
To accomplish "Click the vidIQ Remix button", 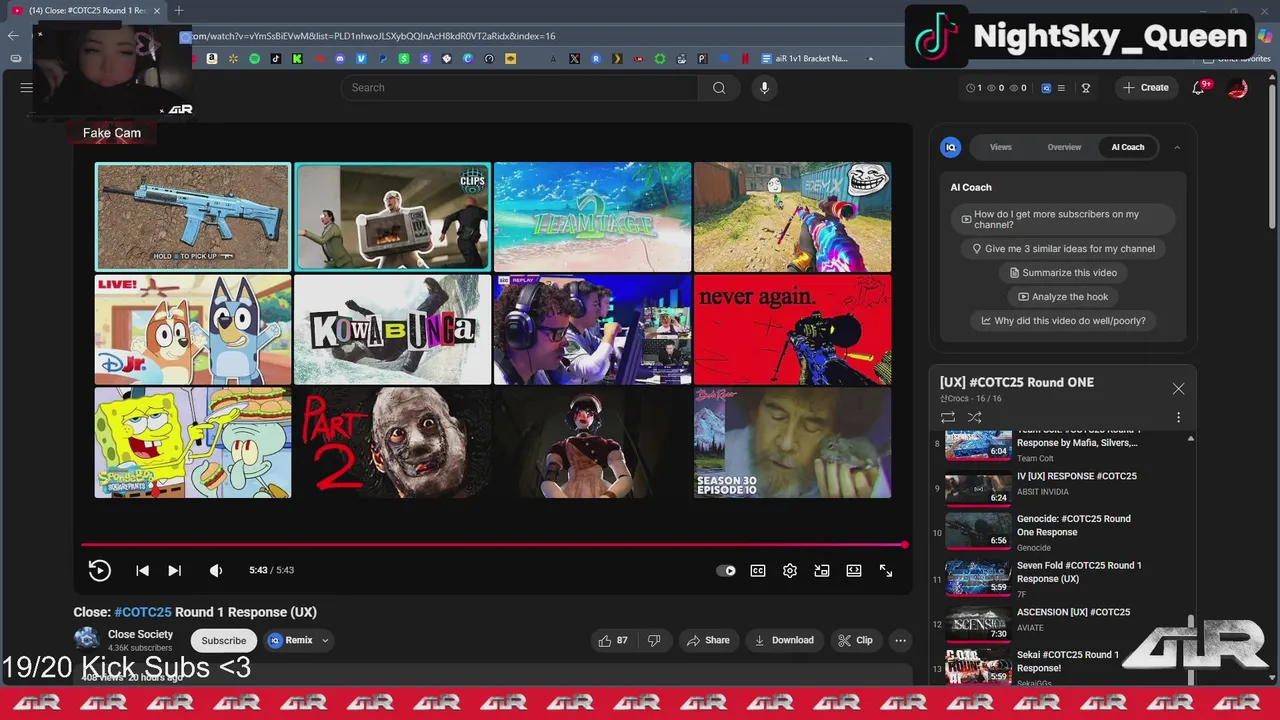I will [x=290, y=641].
